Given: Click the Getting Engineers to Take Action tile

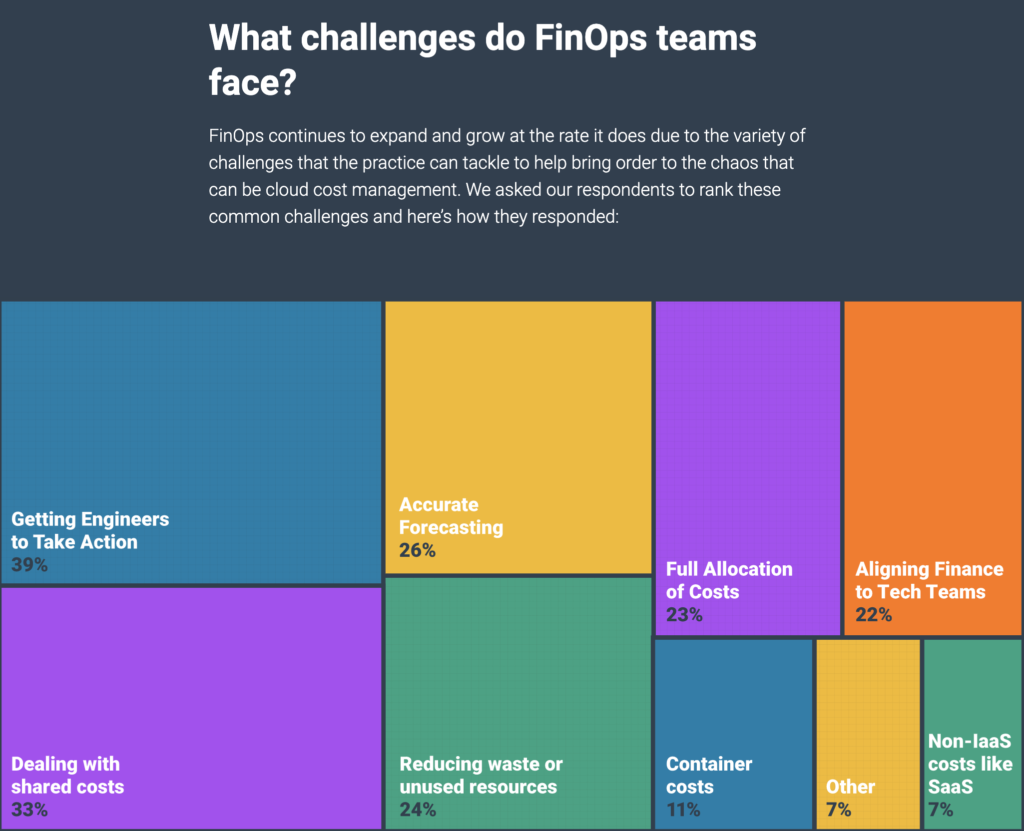Looking at the screenshot, I should point(191,442).
